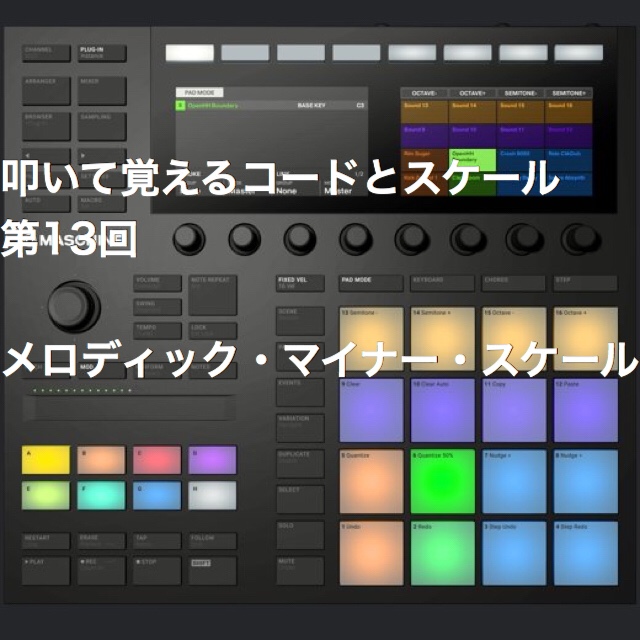
Task: Hit pad 2 labeled Redo
Action: click(x=442, y=553)
